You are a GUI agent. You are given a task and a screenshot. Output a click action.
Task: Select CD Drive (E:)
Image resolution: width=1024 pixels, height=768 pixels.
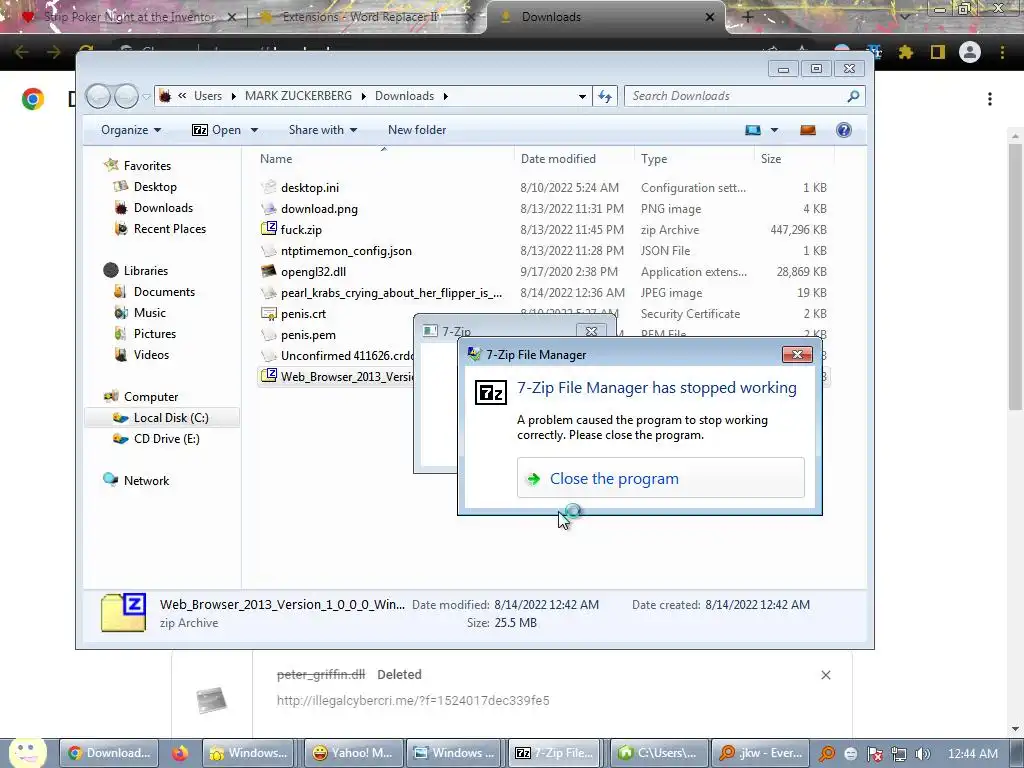coord(167,439)
